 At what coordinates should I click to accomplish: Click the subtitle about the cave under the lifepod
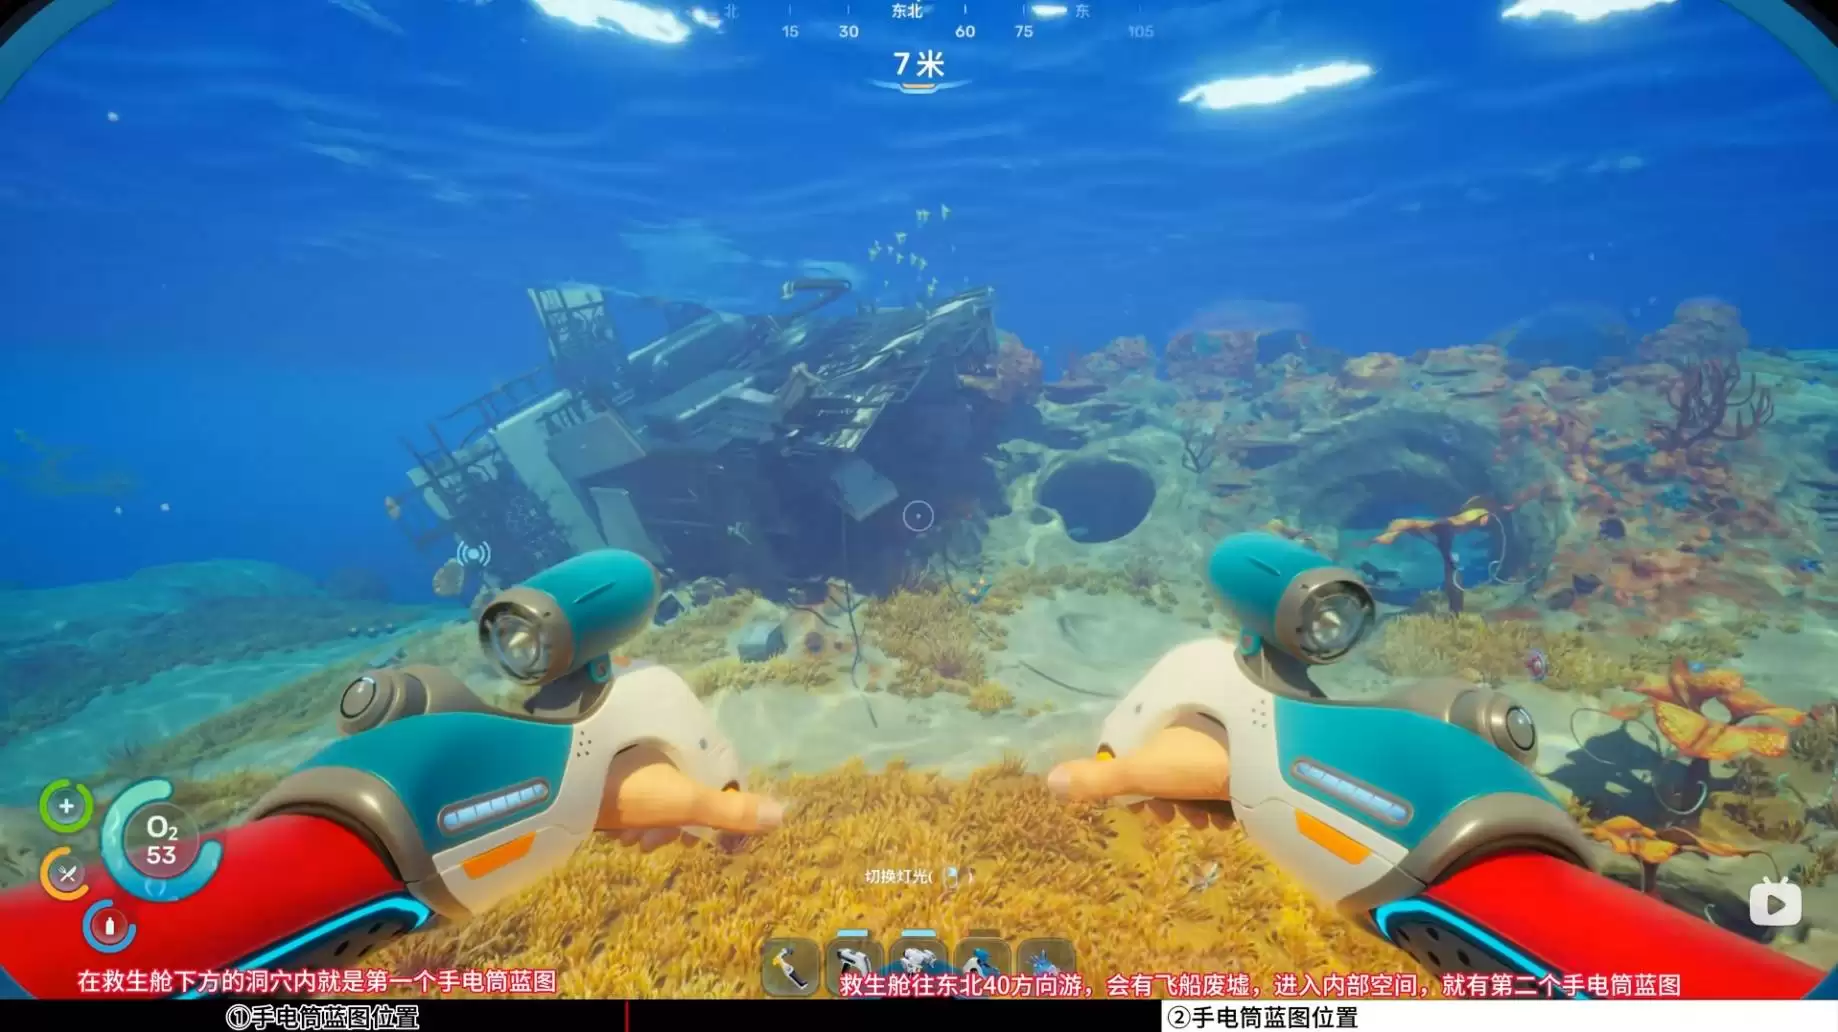coord(317,982)
